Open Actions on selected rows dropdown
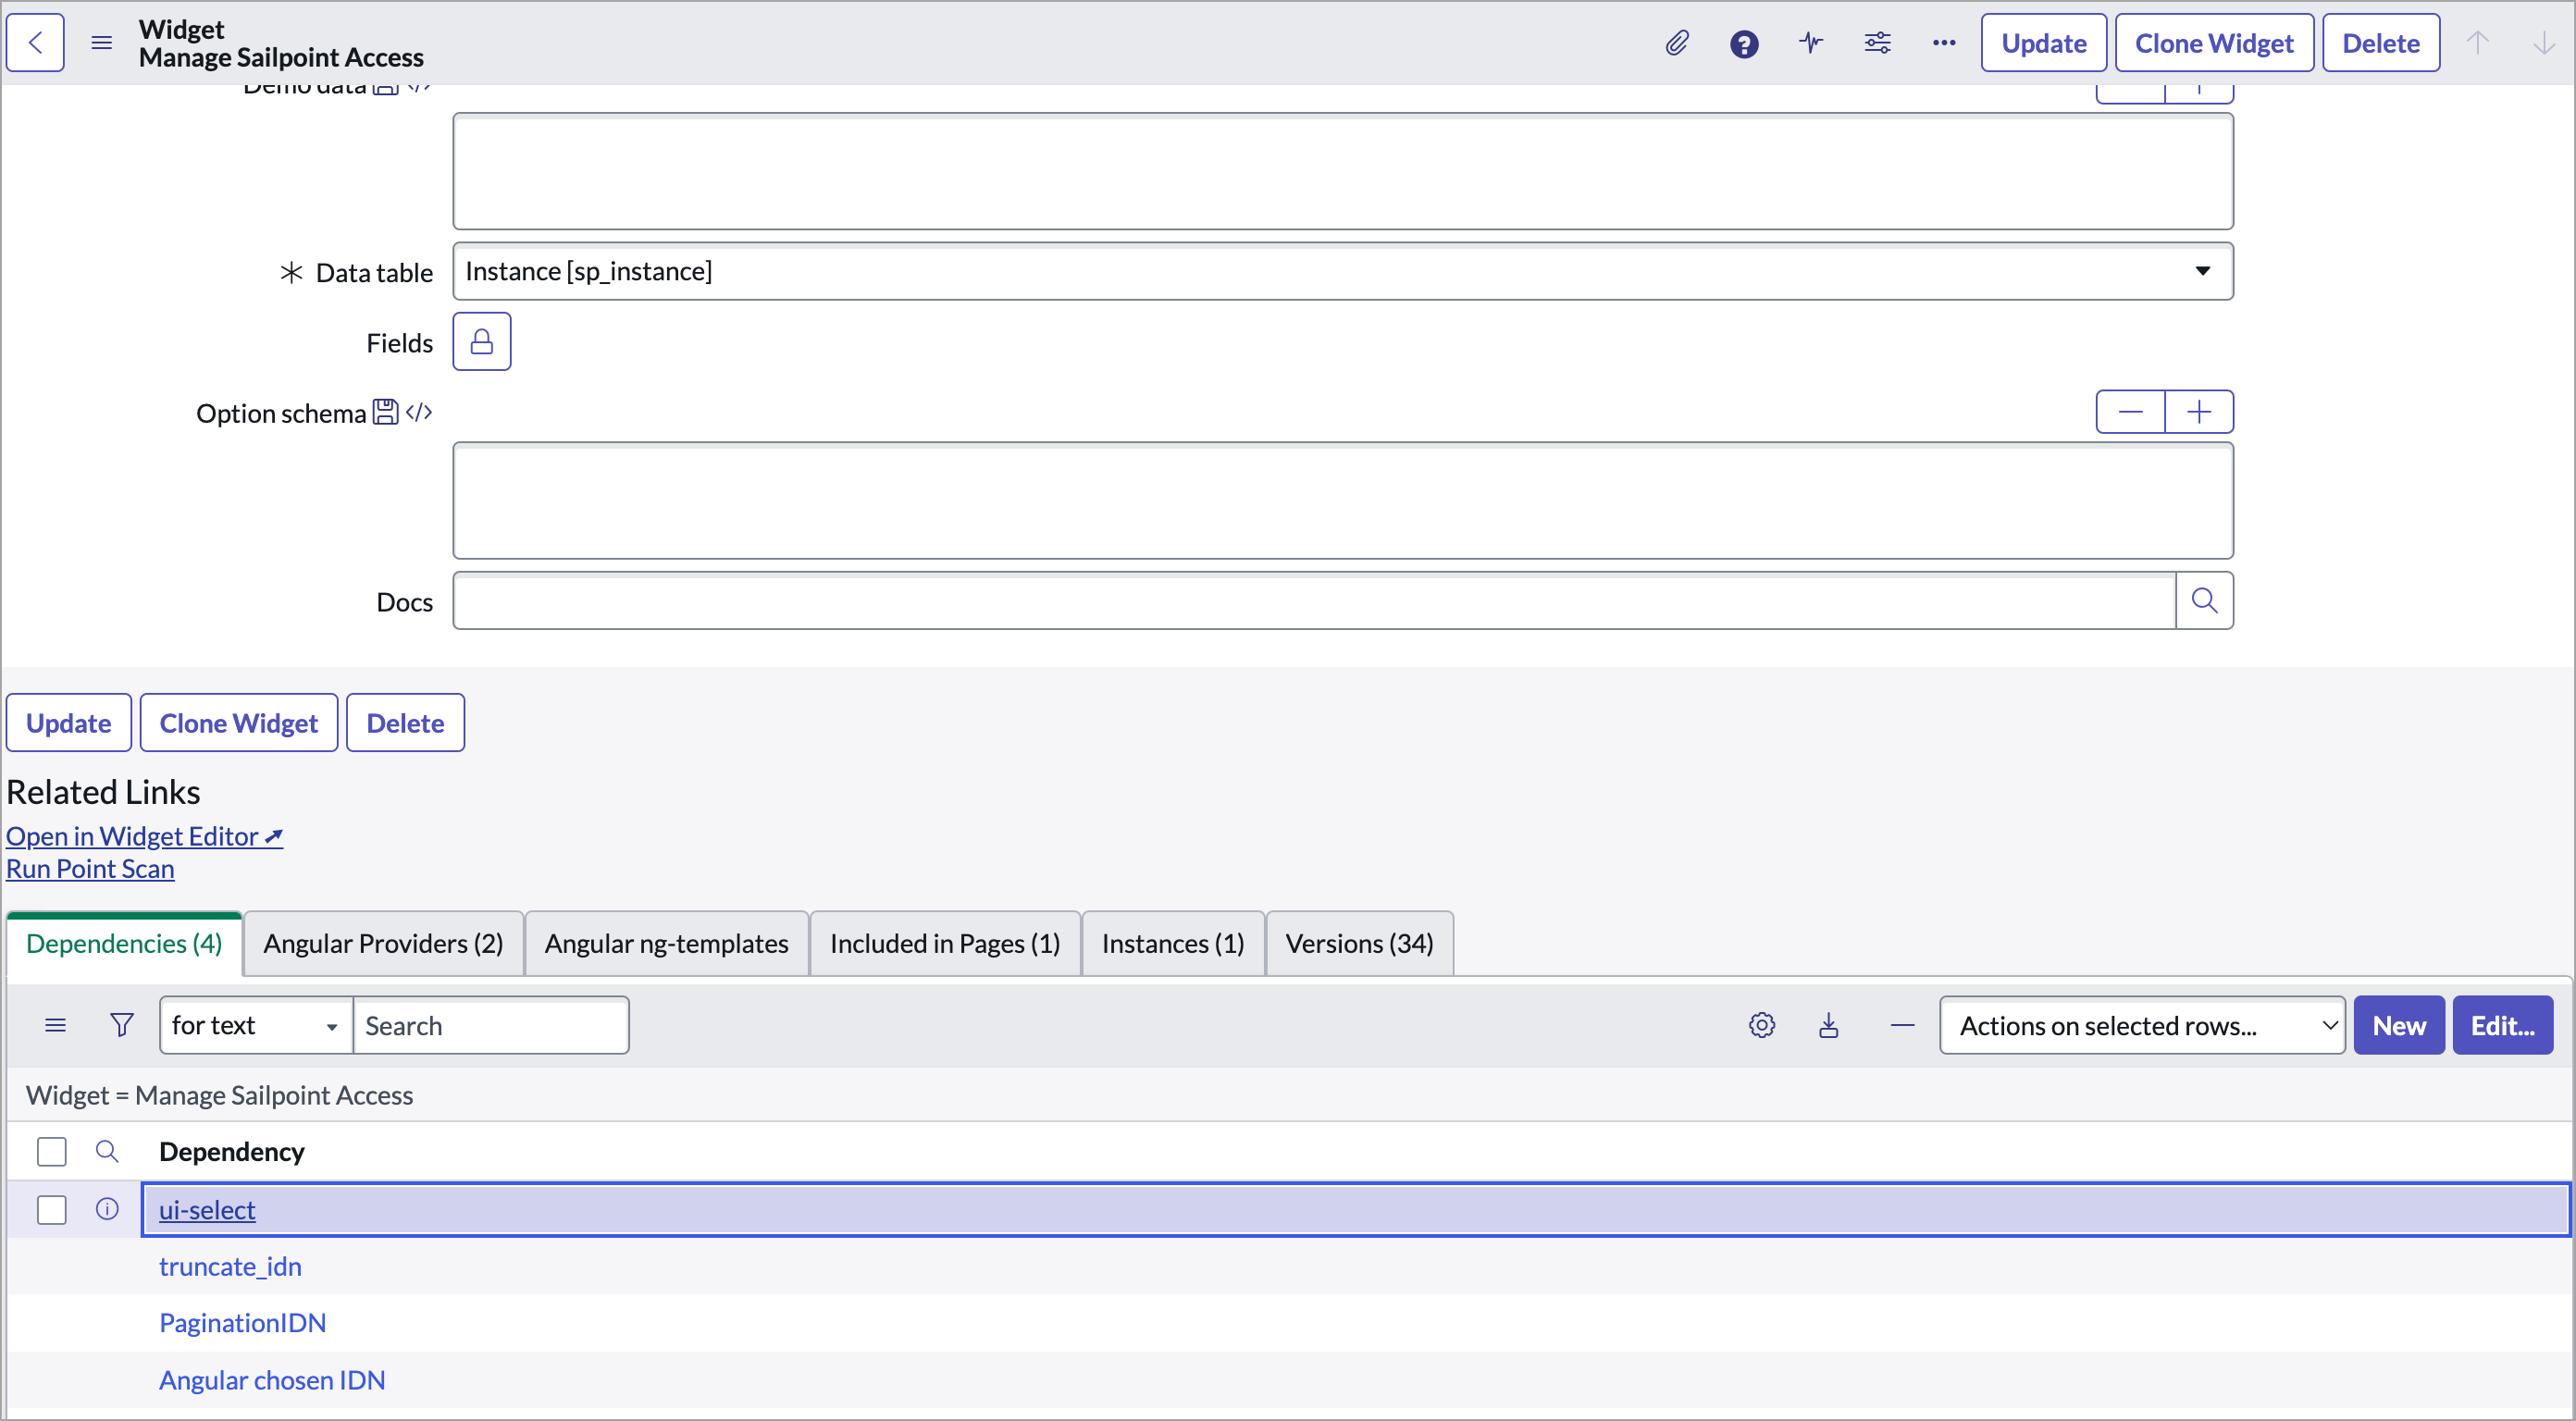The image size is (2576, 1421). (2142, 1025)
